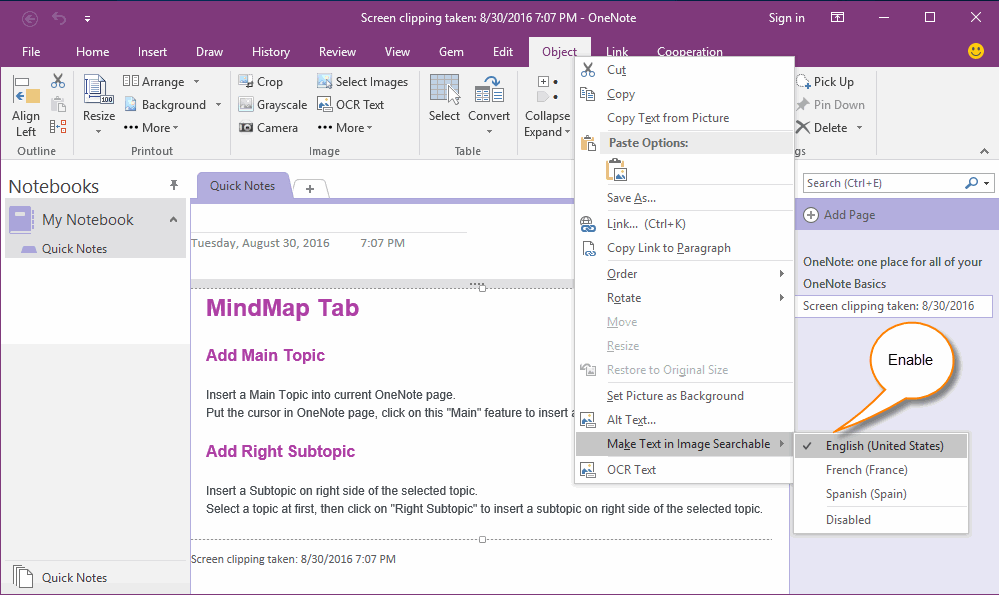The height and width of the screenshot is (595, 999).
Task: Click OCR Text in context menu
Action: click(x=631, y=470)
